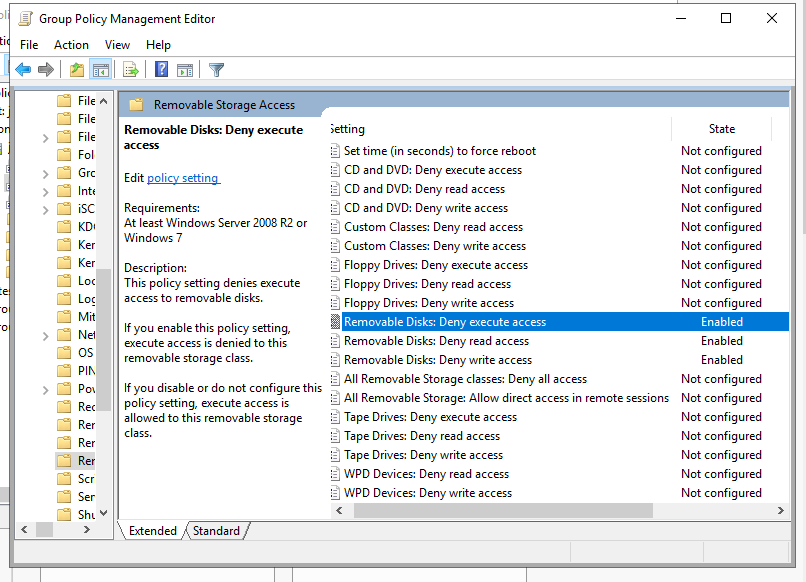This screenshot has width=806, height=582.
Task: Click the Export List toolbar icon
Action: [131, 69]
